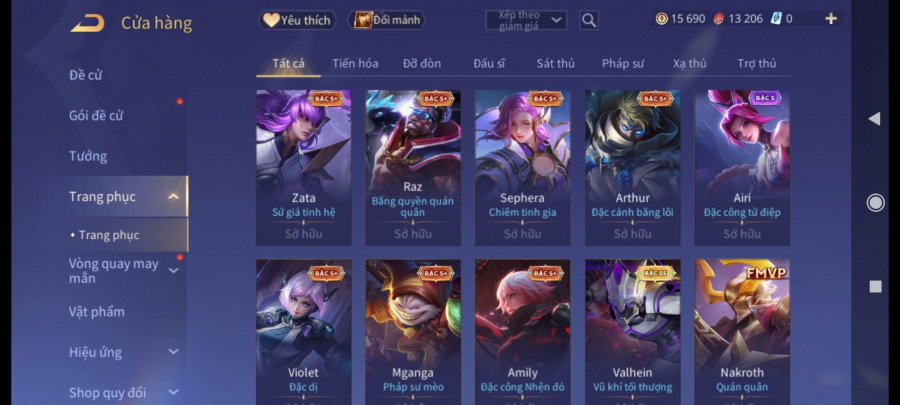Tap the plus icon to add currency

click(x=831, y=19)
